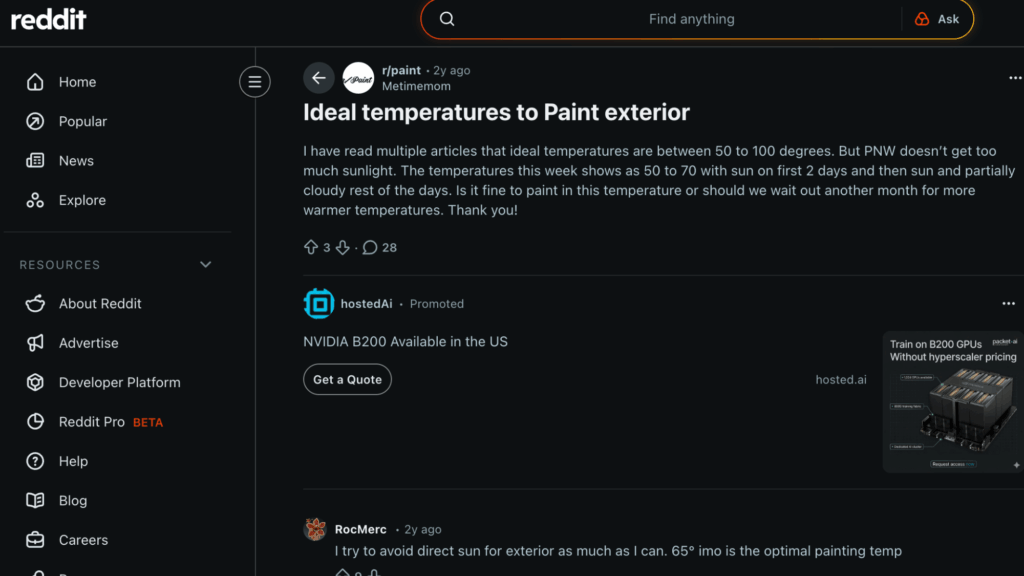Screen dimensions: 1024x576
Task: Open the post's three-dot overflow menu
Action: 1015,77
